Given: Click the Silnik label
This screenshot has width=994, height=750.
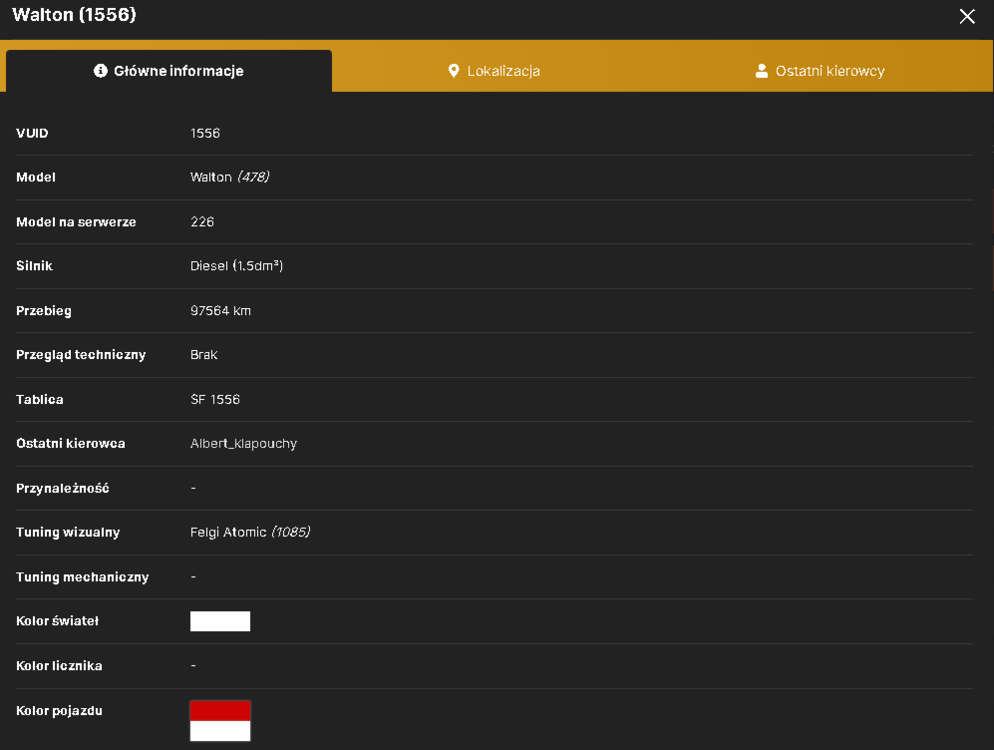Looking at the screenshot, I should [34, 266].
